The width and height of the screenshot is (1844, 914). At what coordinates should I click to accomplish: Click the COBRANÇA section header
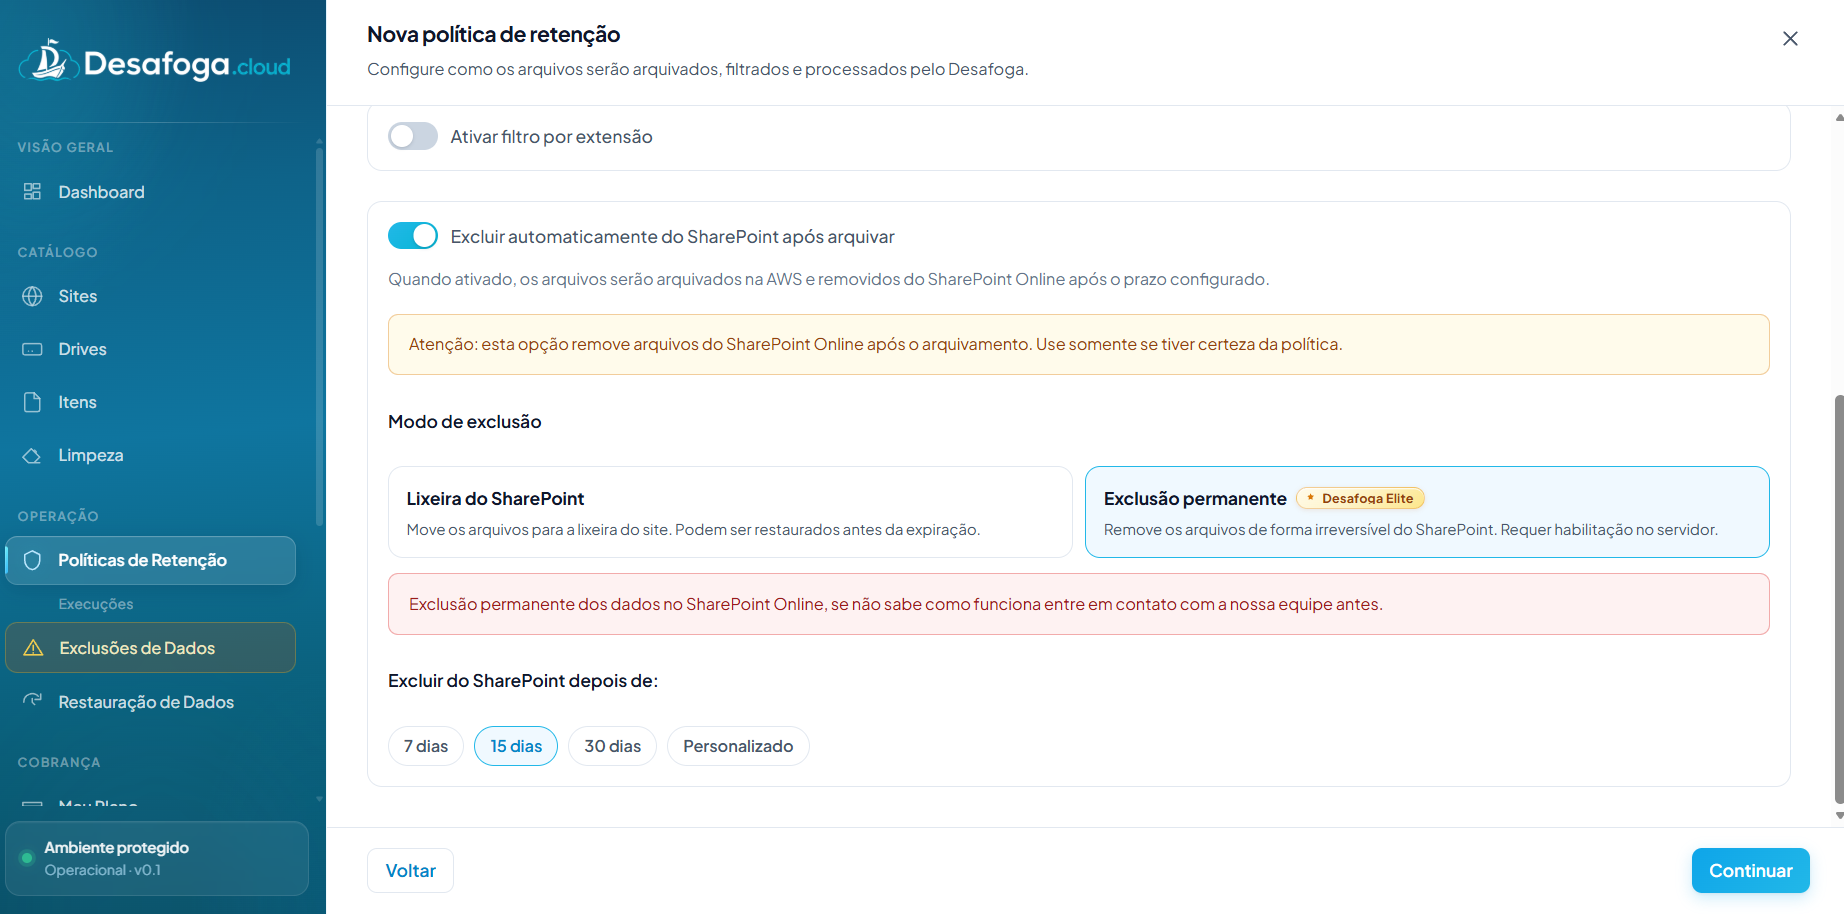pos(59,762)
